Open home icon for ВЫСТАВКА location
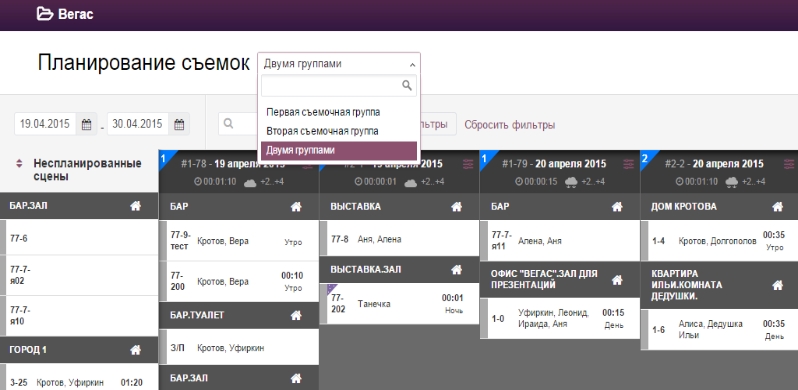 (x=457, y=207)
